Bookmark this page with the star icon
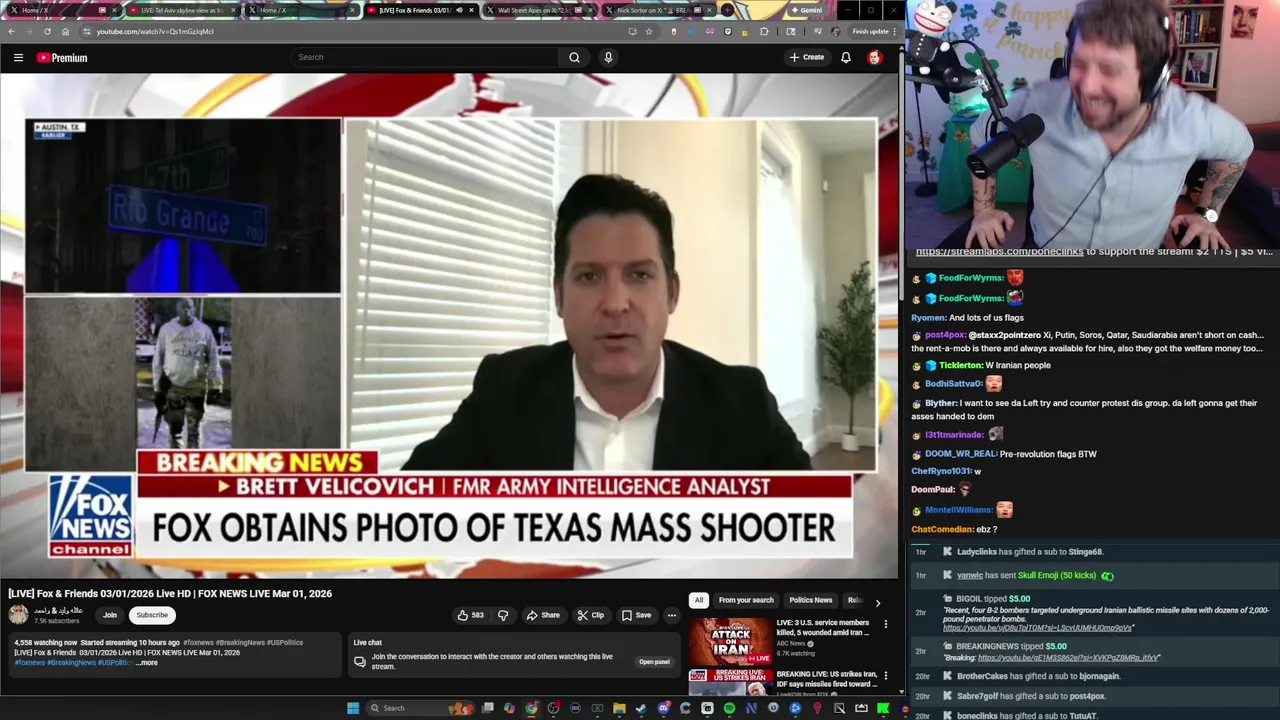This screenshot has width=1280, height=720. [649, 31]
